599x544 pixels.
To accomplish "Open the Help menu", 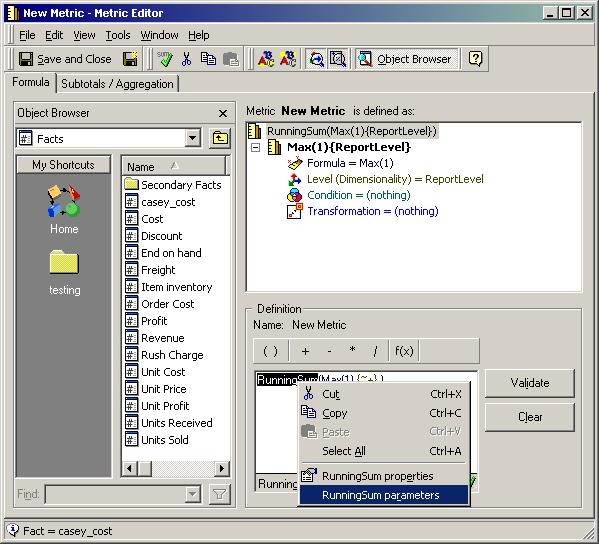I will pos(199,35).
